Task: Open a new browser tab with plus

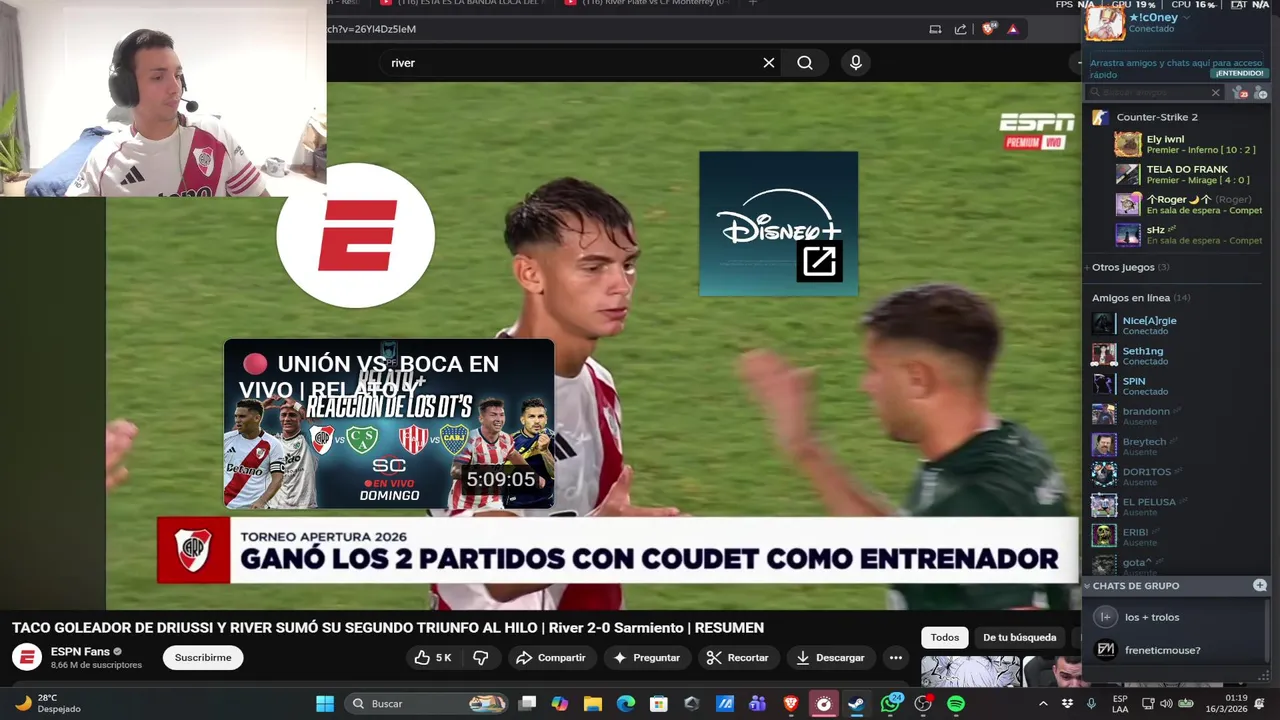Action: (x=753, y=3)
